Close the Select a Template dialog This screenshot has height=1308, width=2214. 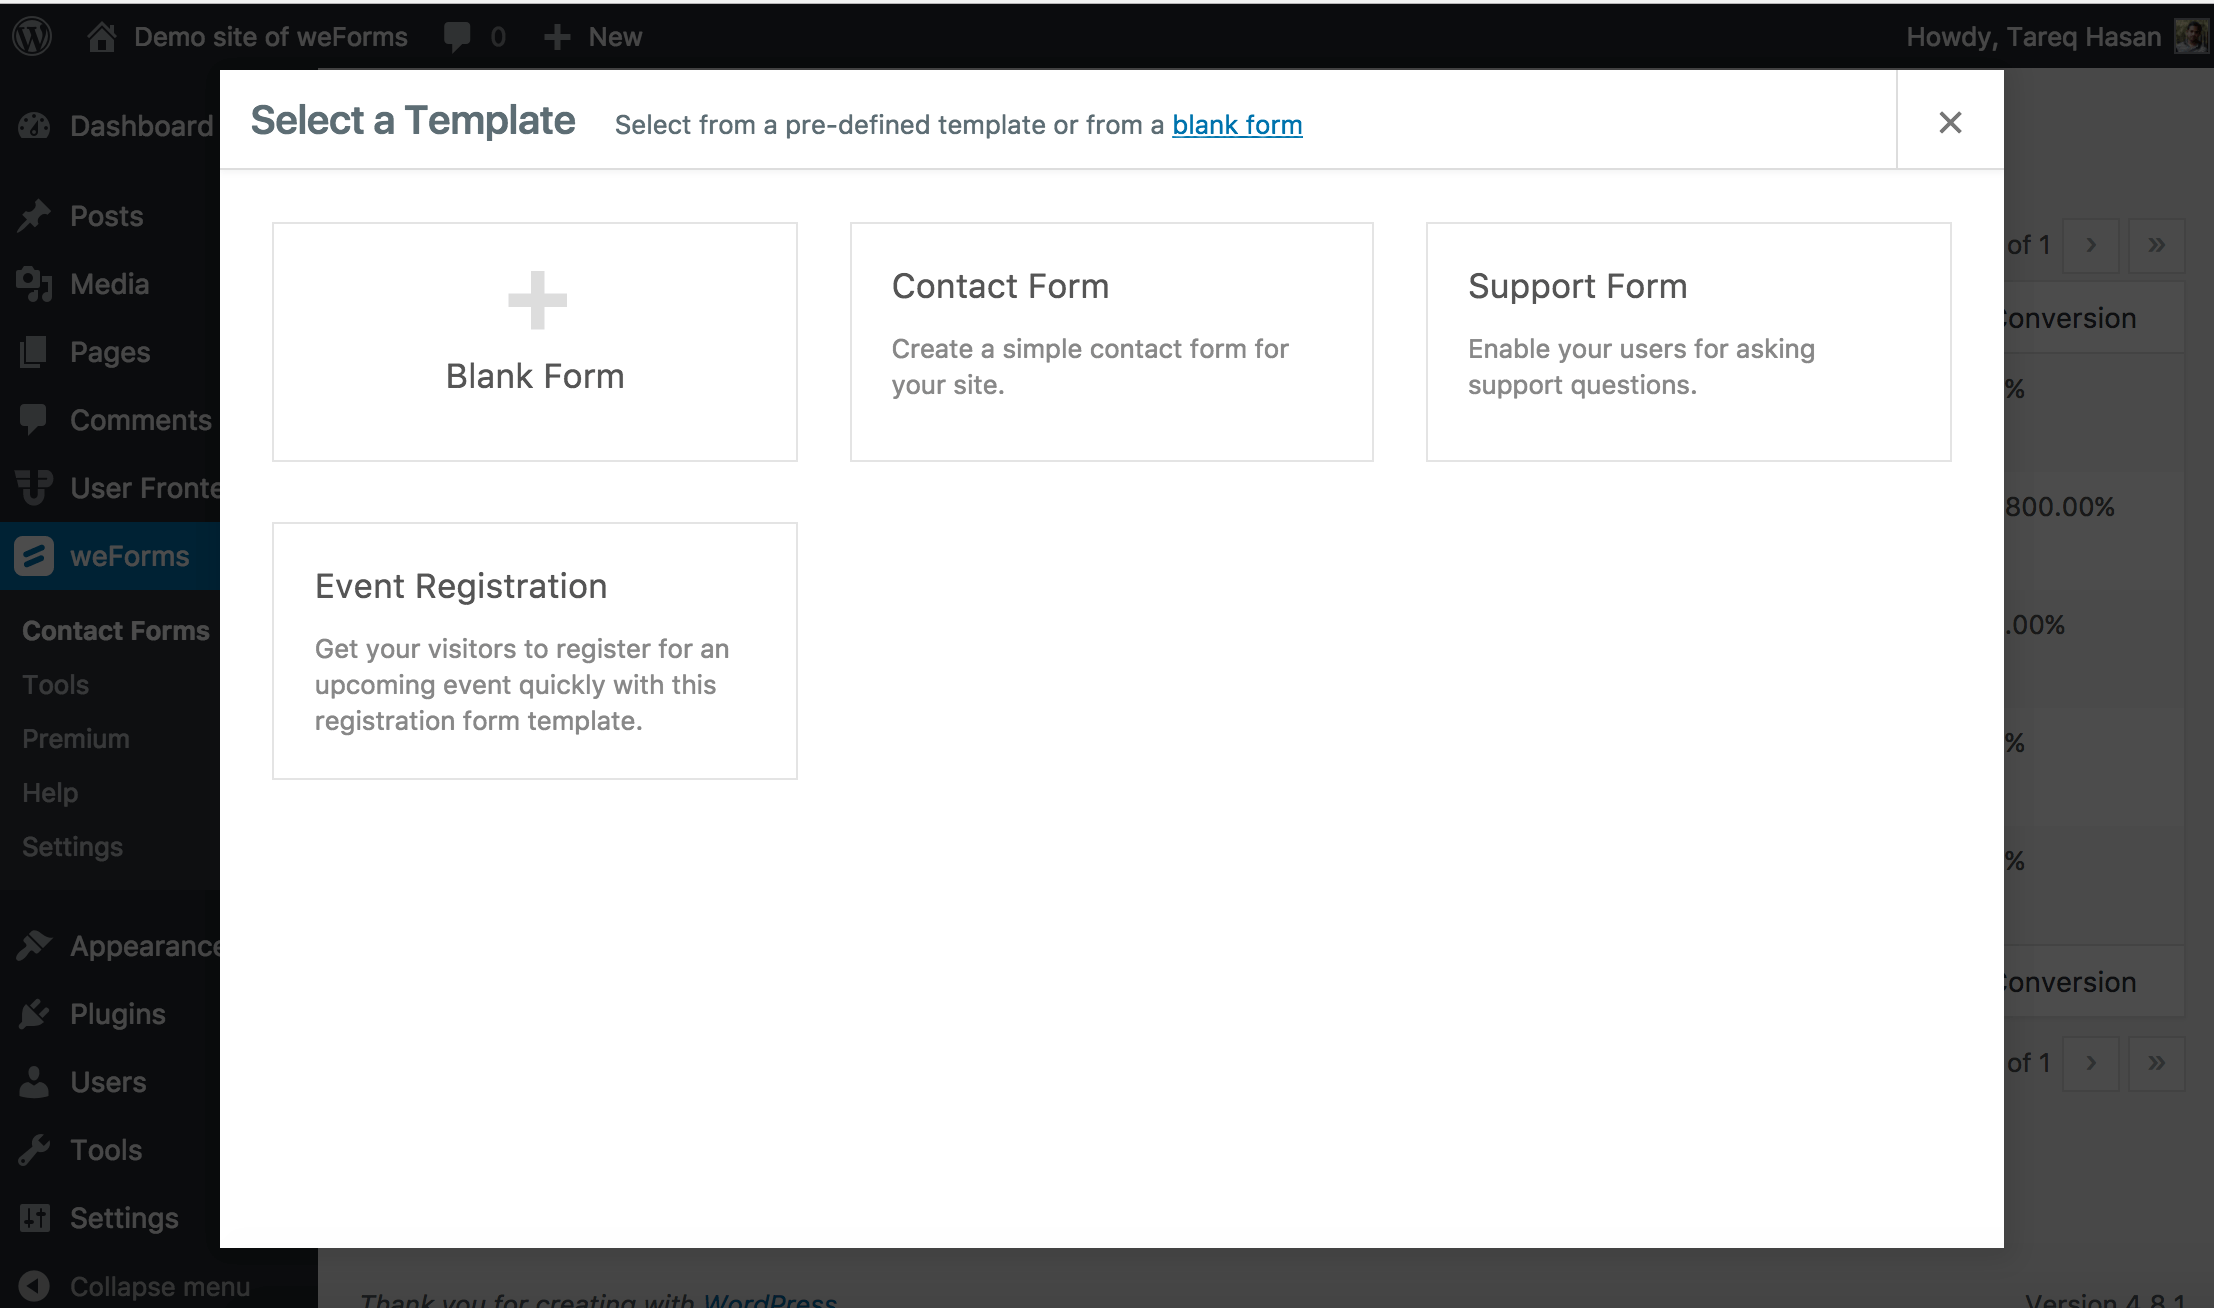(1951, 121)
